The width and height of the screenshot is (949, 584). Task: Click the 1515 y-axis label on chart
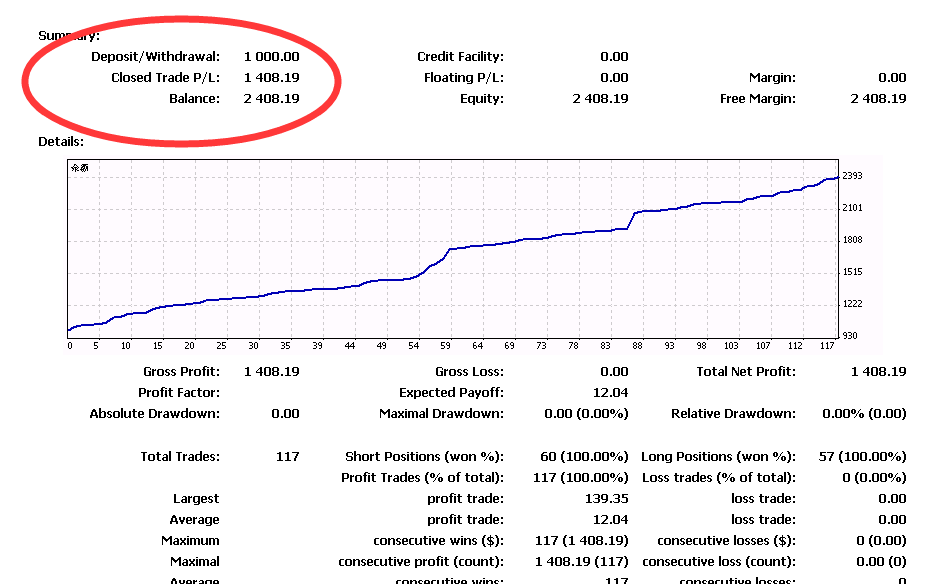point(852,272)
